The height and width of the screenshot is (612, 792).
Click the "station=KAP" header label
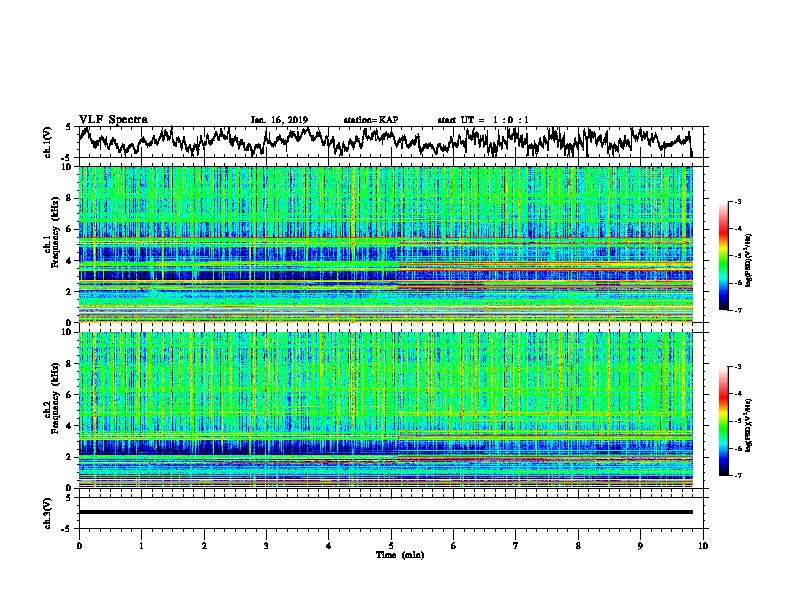coord(371,120)
